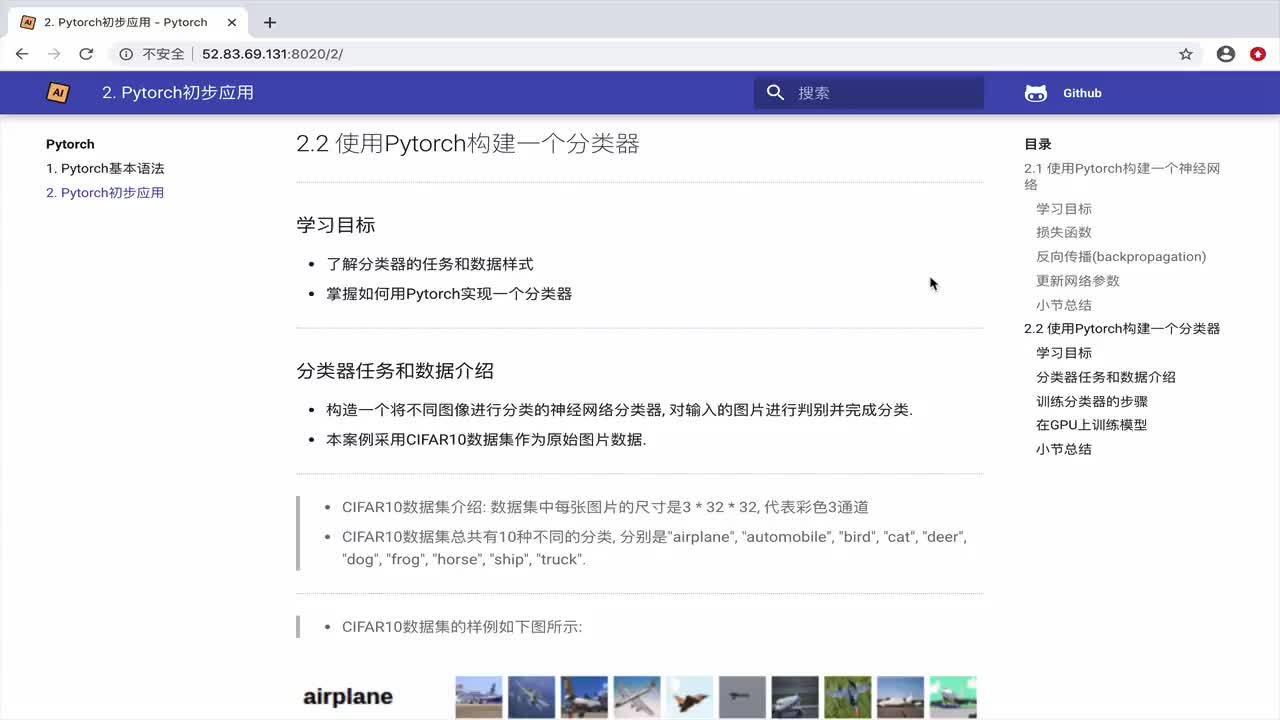Image resolution: width=1280 pixels, height=720 pixels.
Task: Go to 在GPU上训练模型 in contents
Action: [x=1091, y=424]
